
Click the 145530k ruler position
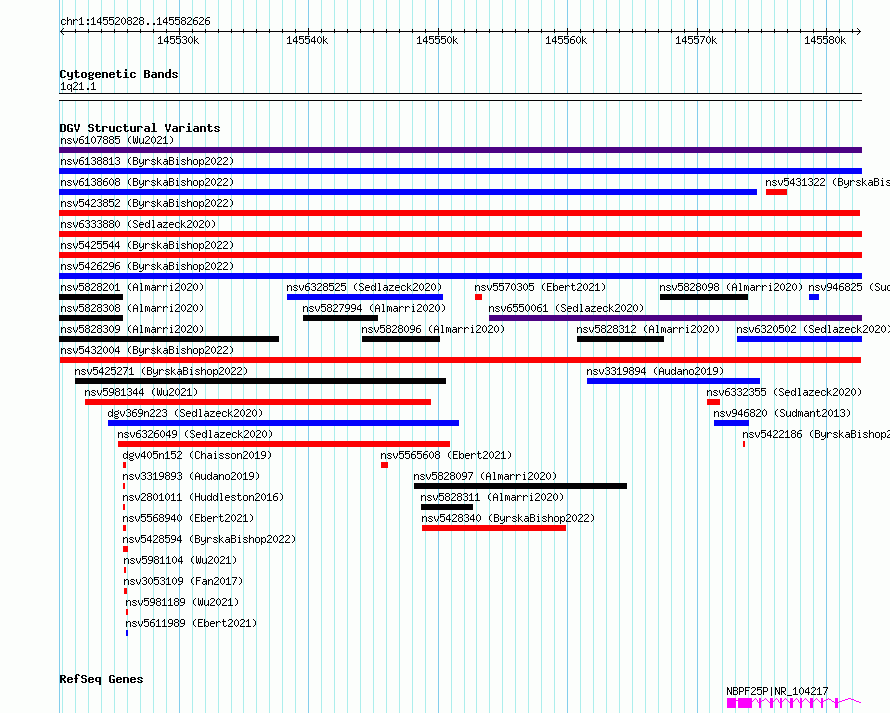click(178, 40)
